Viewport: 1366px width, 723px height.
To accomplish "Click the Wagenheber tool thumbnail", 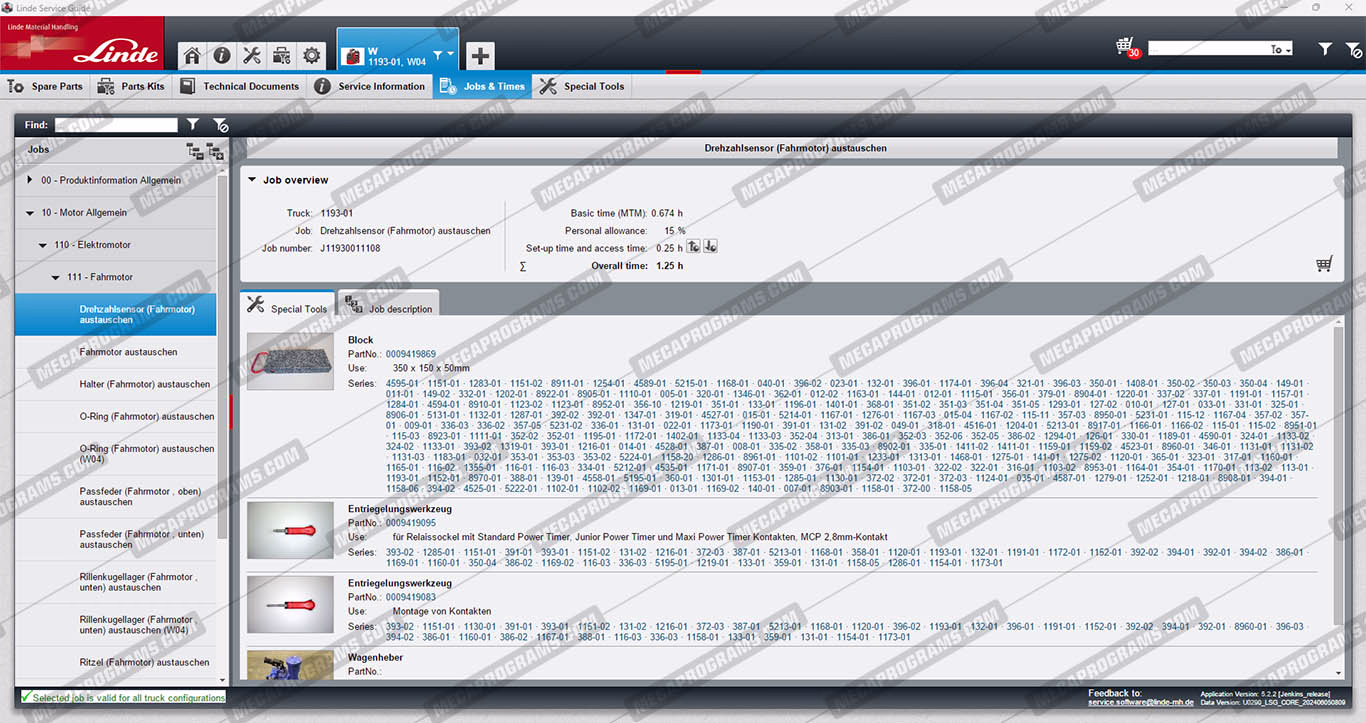I will coord(290,664).
